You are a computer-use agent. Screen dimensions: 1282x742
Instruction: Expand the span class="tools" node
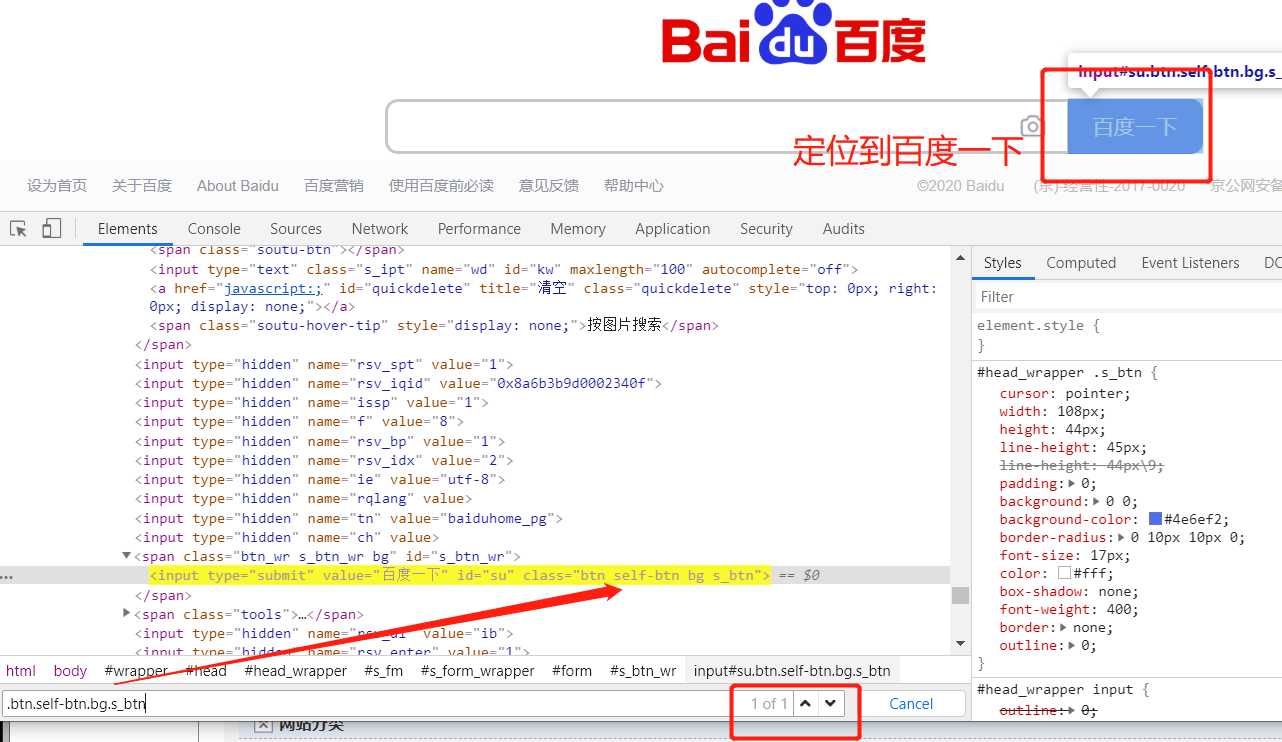tap(127, 613)
